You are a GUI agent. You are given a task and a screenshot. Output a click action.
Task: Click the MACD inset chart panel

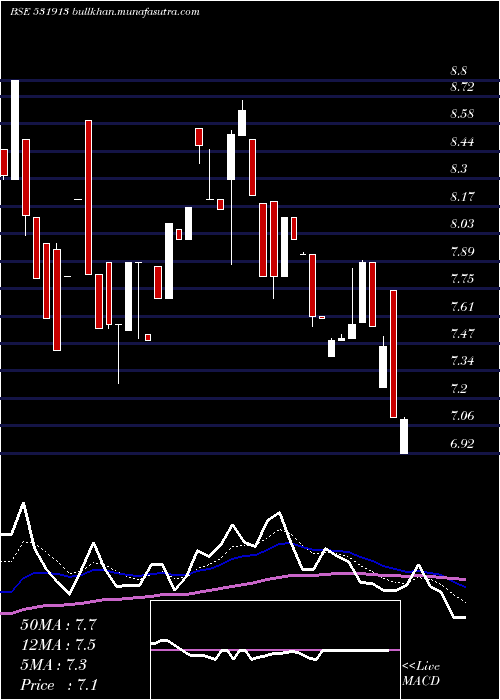click(x=275, y=650)
